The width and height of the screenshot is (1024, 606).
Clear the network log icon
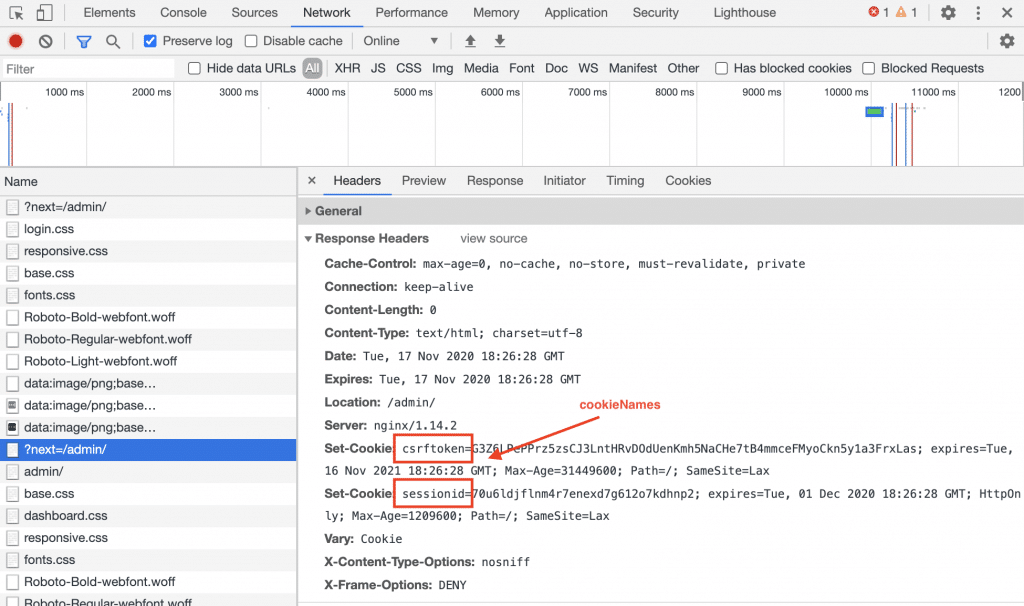pos(45,41)
